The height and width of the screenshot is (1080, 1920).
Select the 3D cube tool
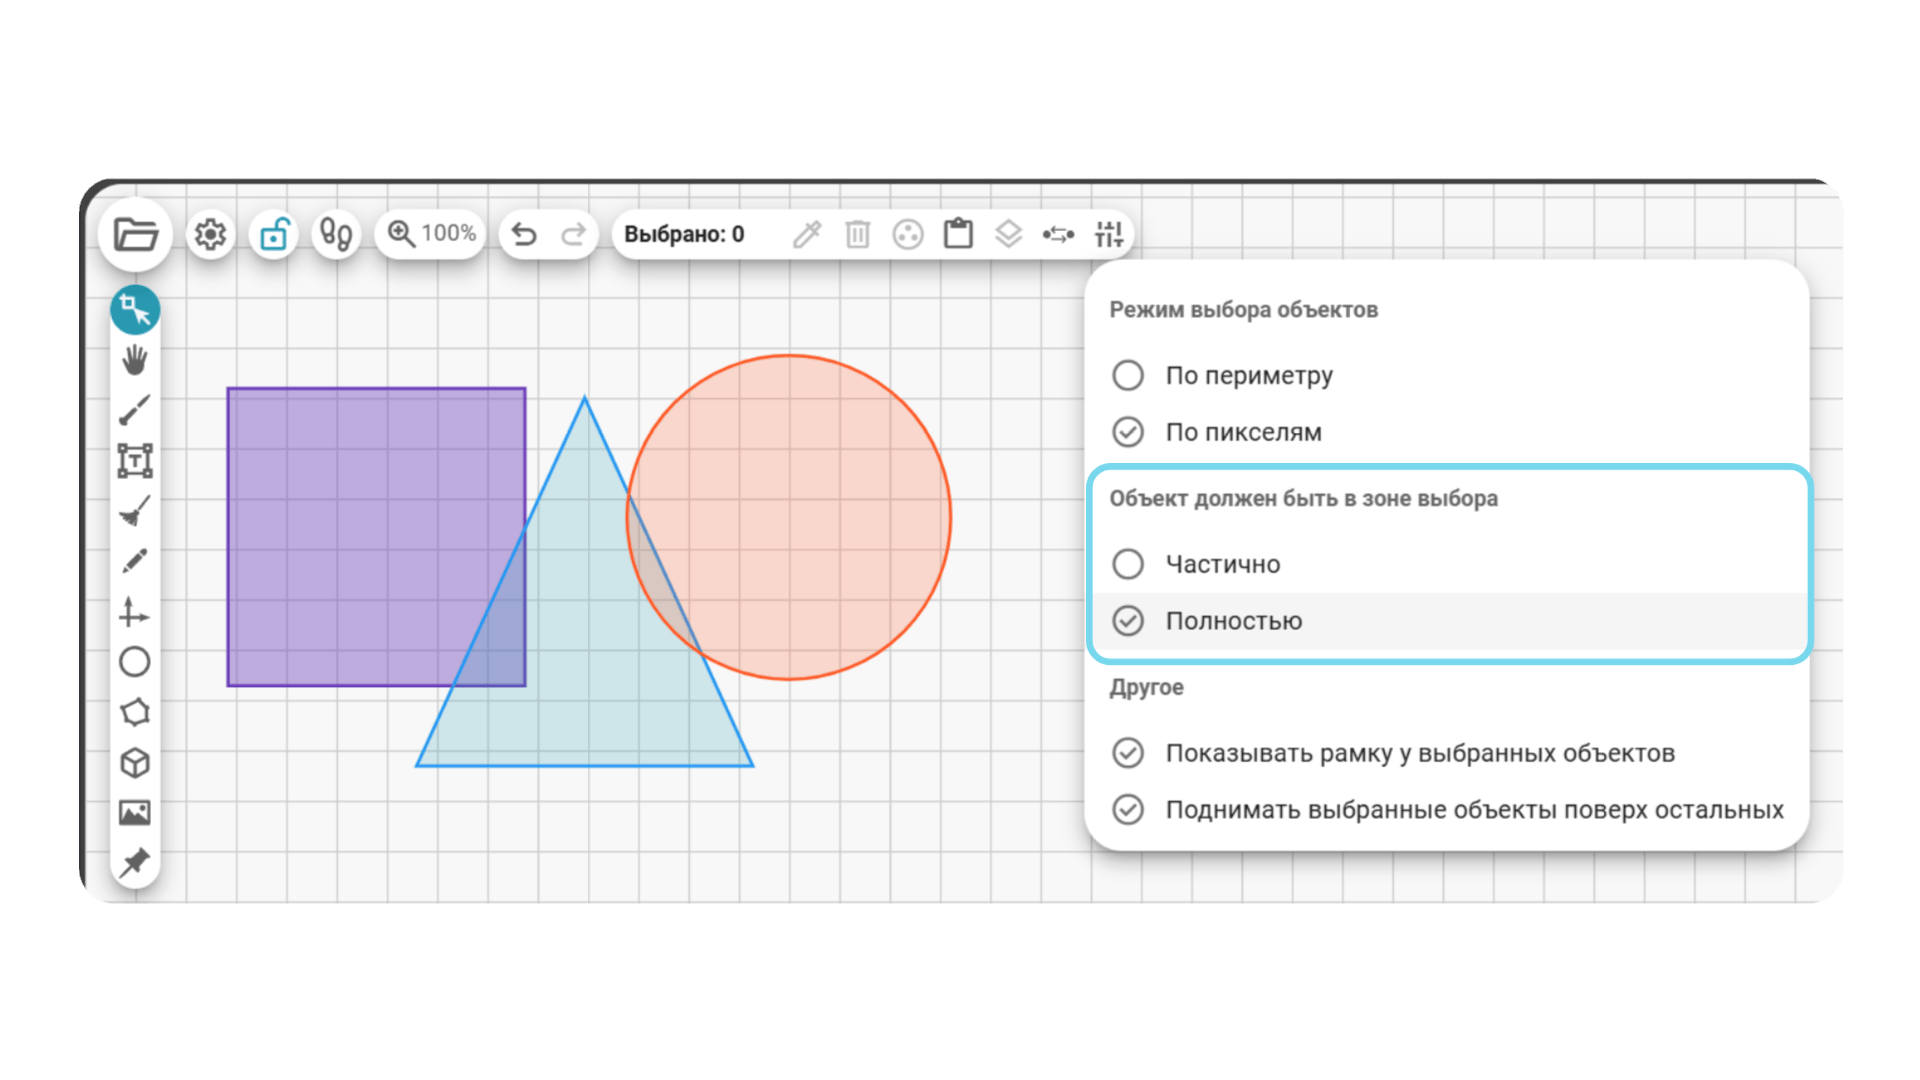click(135, 763)
